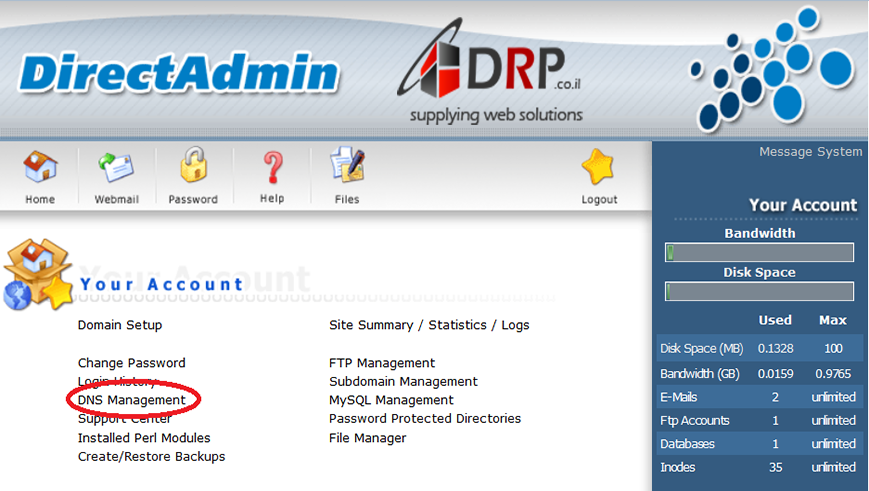The image size is (869, 491).
Task: Go to MySQL Management
Action: coord(391,400)
